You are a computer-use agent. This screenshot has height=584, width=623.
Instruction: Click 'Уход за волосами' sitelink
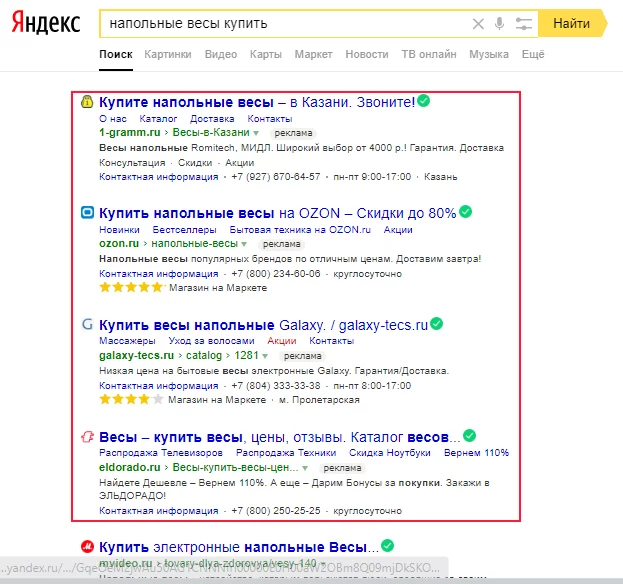click(x=211, y=340)
